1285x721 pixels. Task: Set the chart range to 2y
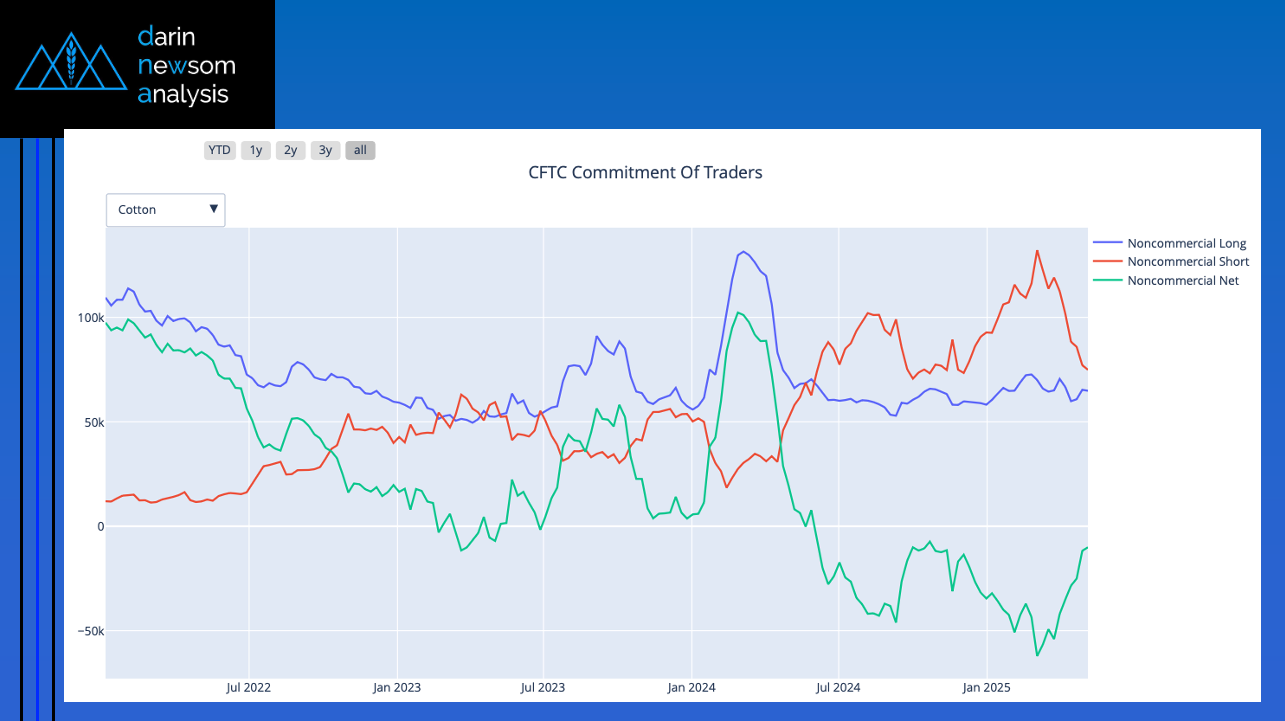[290, 150]
